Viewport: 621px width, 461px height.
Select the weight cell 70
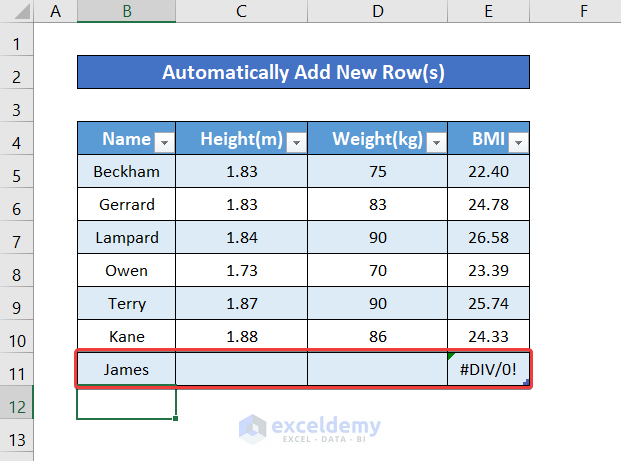[378, 270]
